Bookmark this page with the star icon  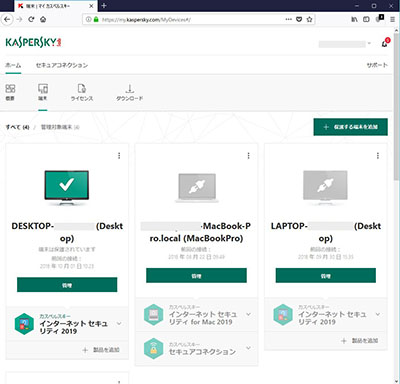[309, 19]
